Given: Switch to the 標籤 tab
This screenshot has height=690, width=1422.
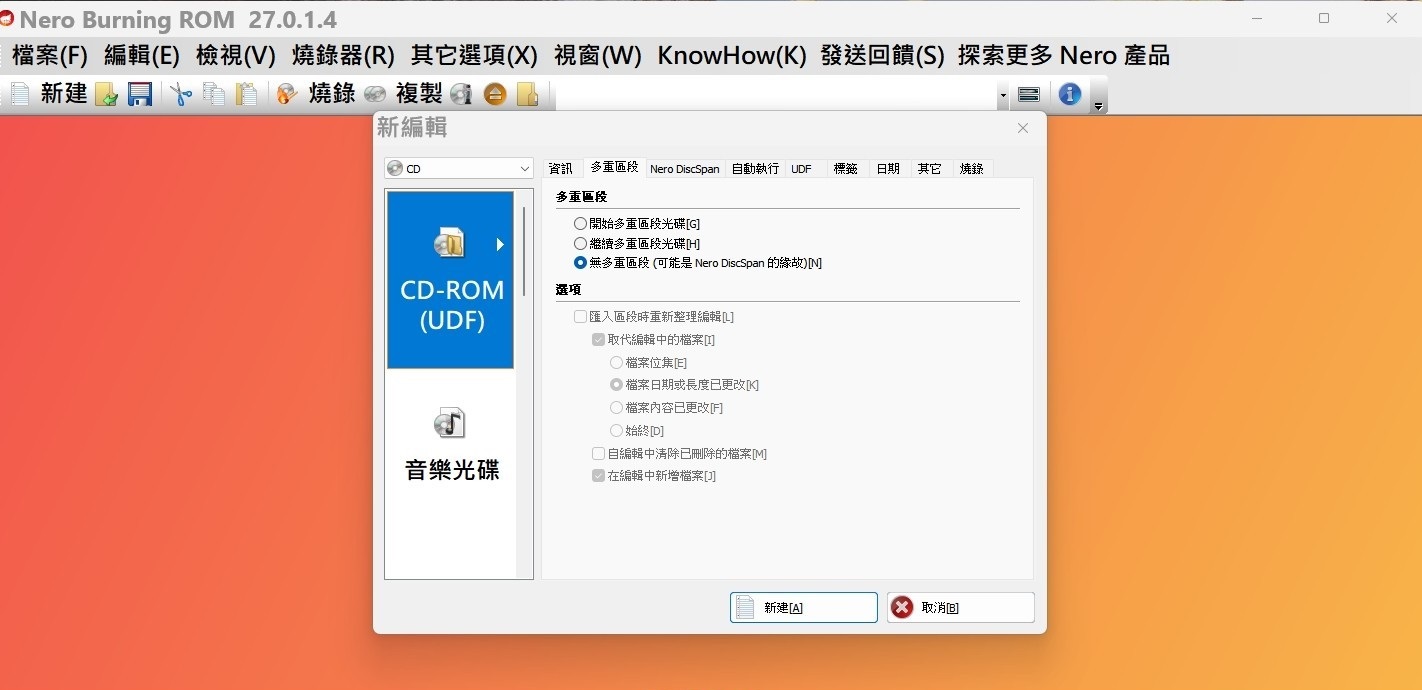Looking at the screenshot, I should coord(846,169).
